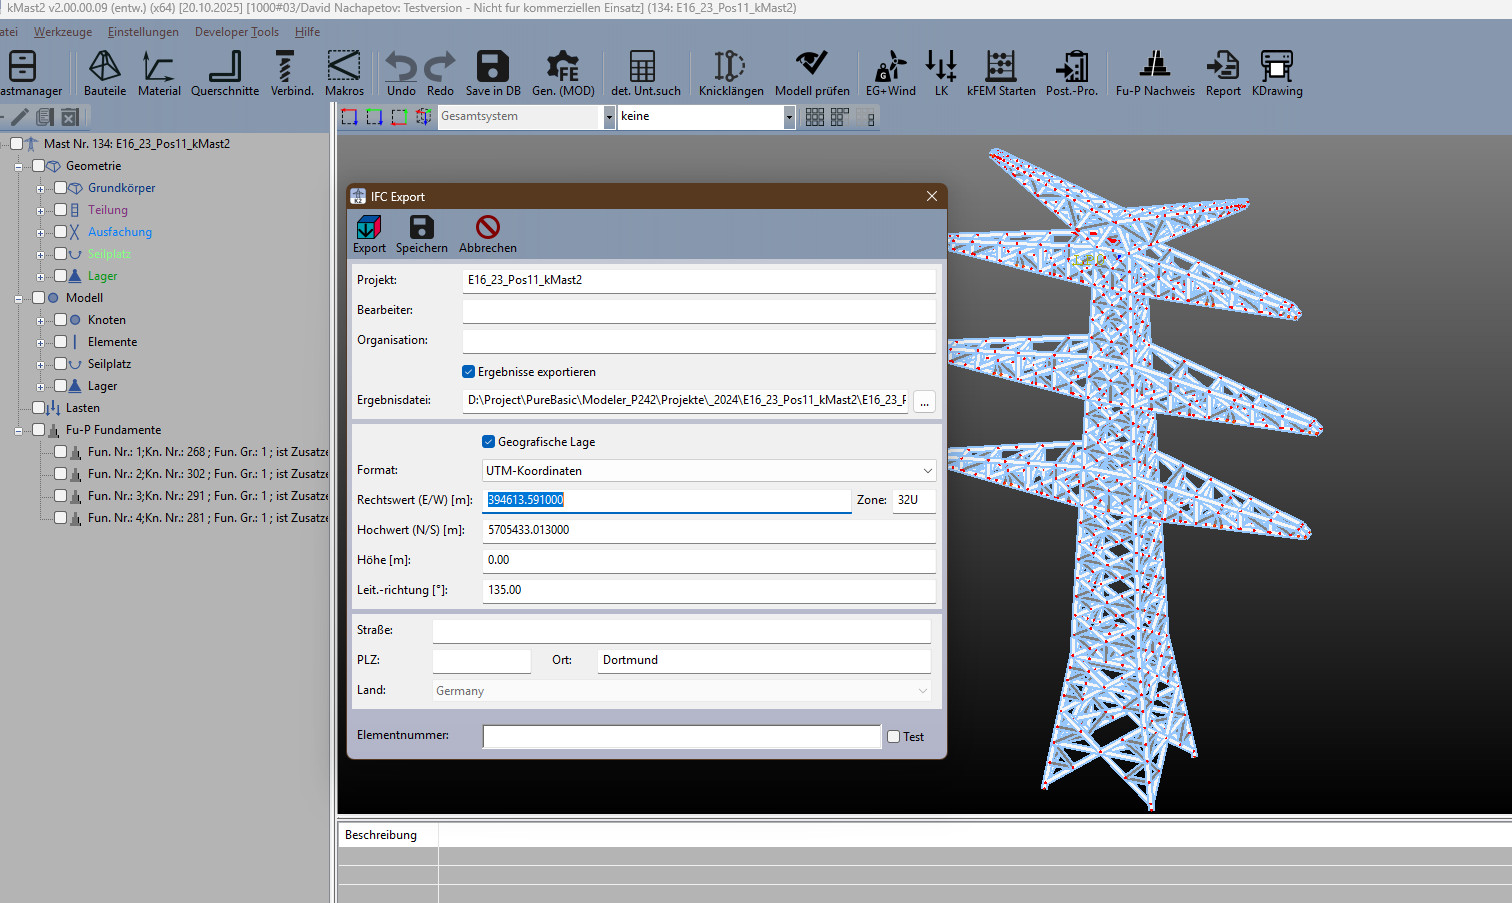Open the Werkzeuge menu
Image resolution: width=1512 pixels, height=903 pixels.
(x=62, y=32)
